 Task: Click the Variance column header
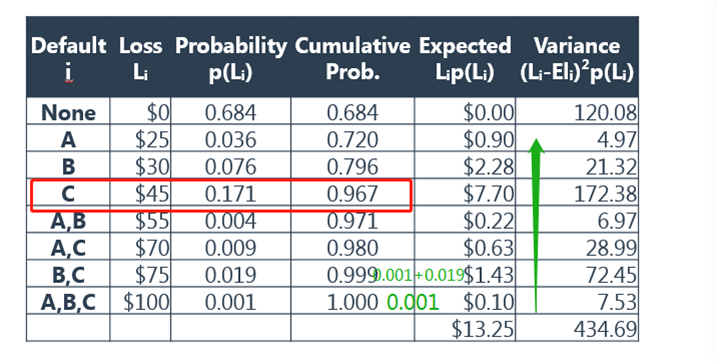[x=577, y=57]
